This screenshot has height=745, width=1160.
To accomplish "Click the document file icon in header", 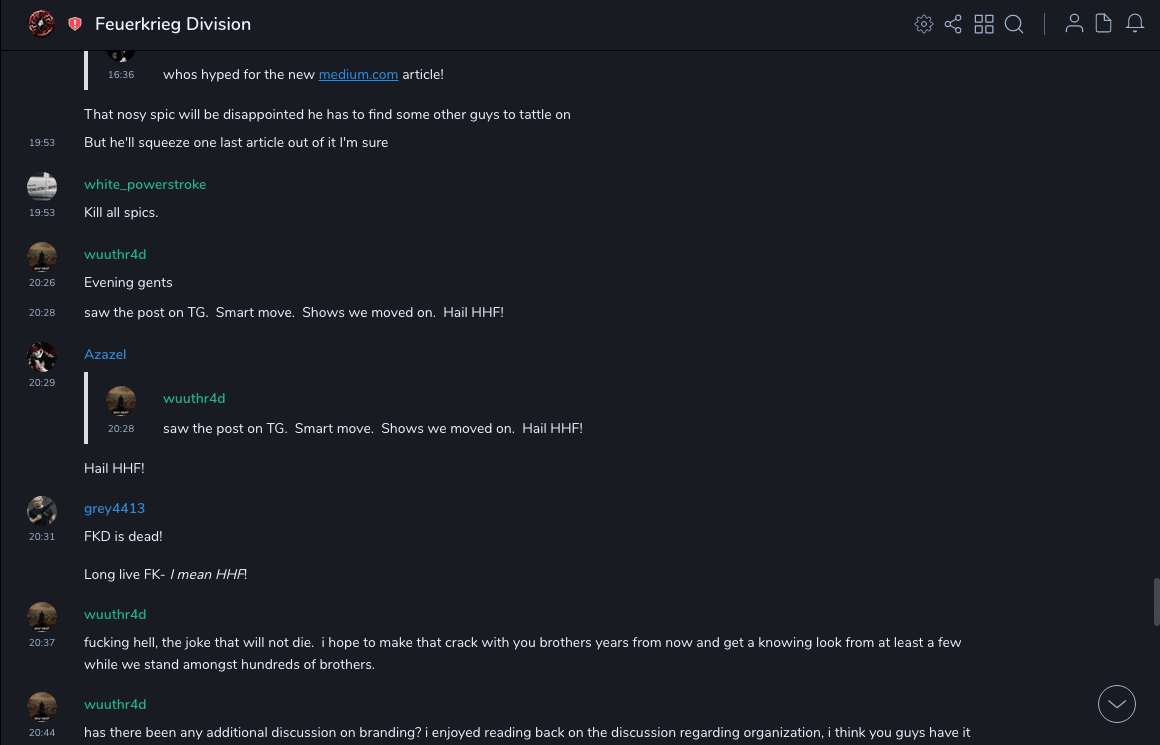I will pos(1104,24).
